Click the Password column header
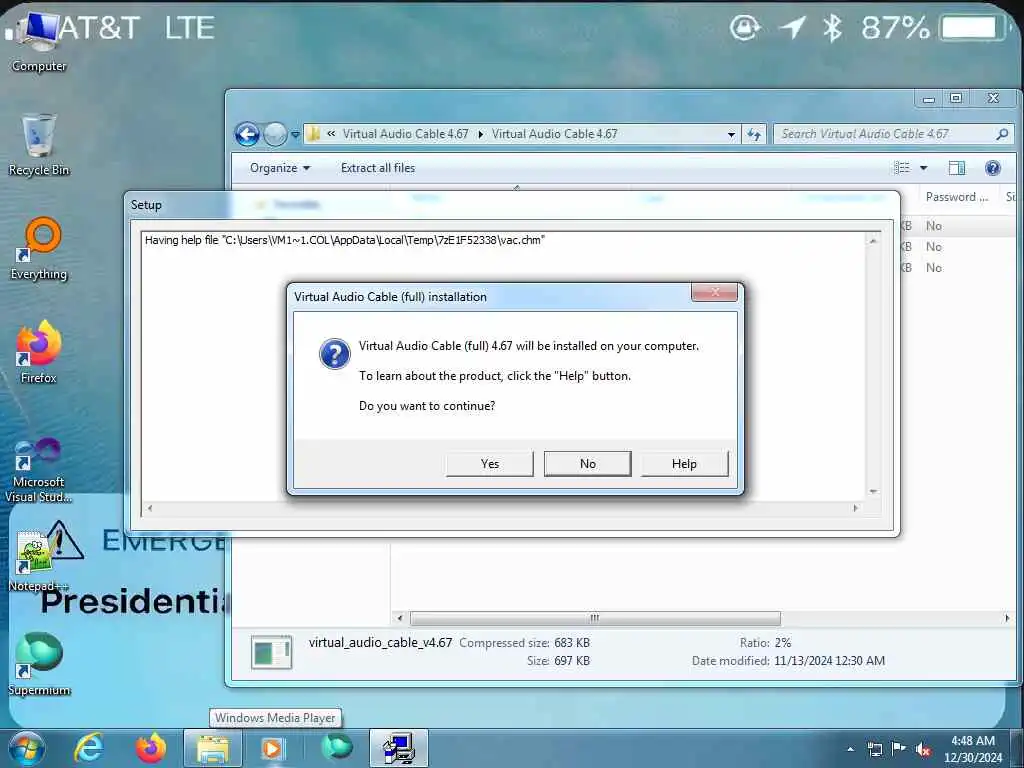 958,197
